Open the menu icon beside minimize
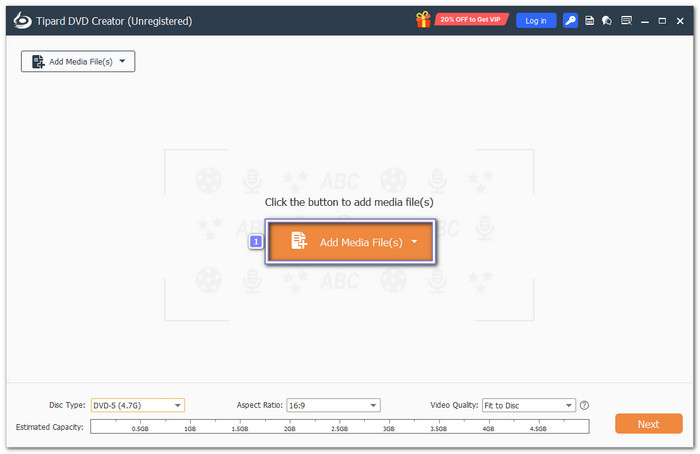 (626, 21)
